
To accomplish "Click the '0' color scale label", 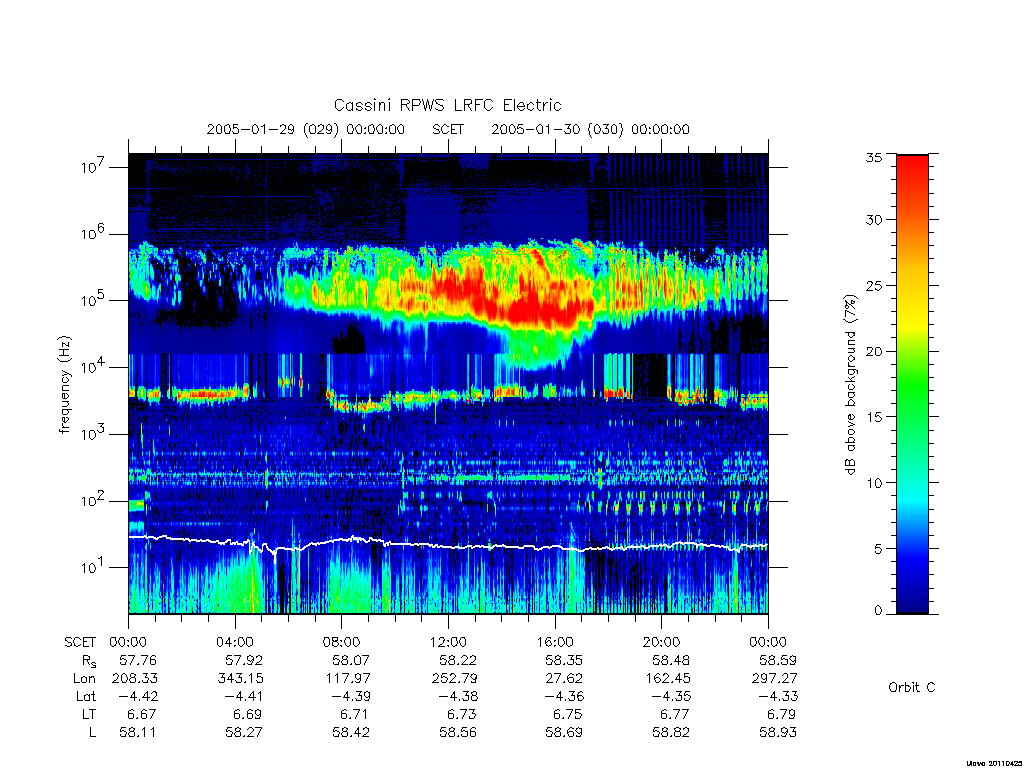I will click(878, 611).
